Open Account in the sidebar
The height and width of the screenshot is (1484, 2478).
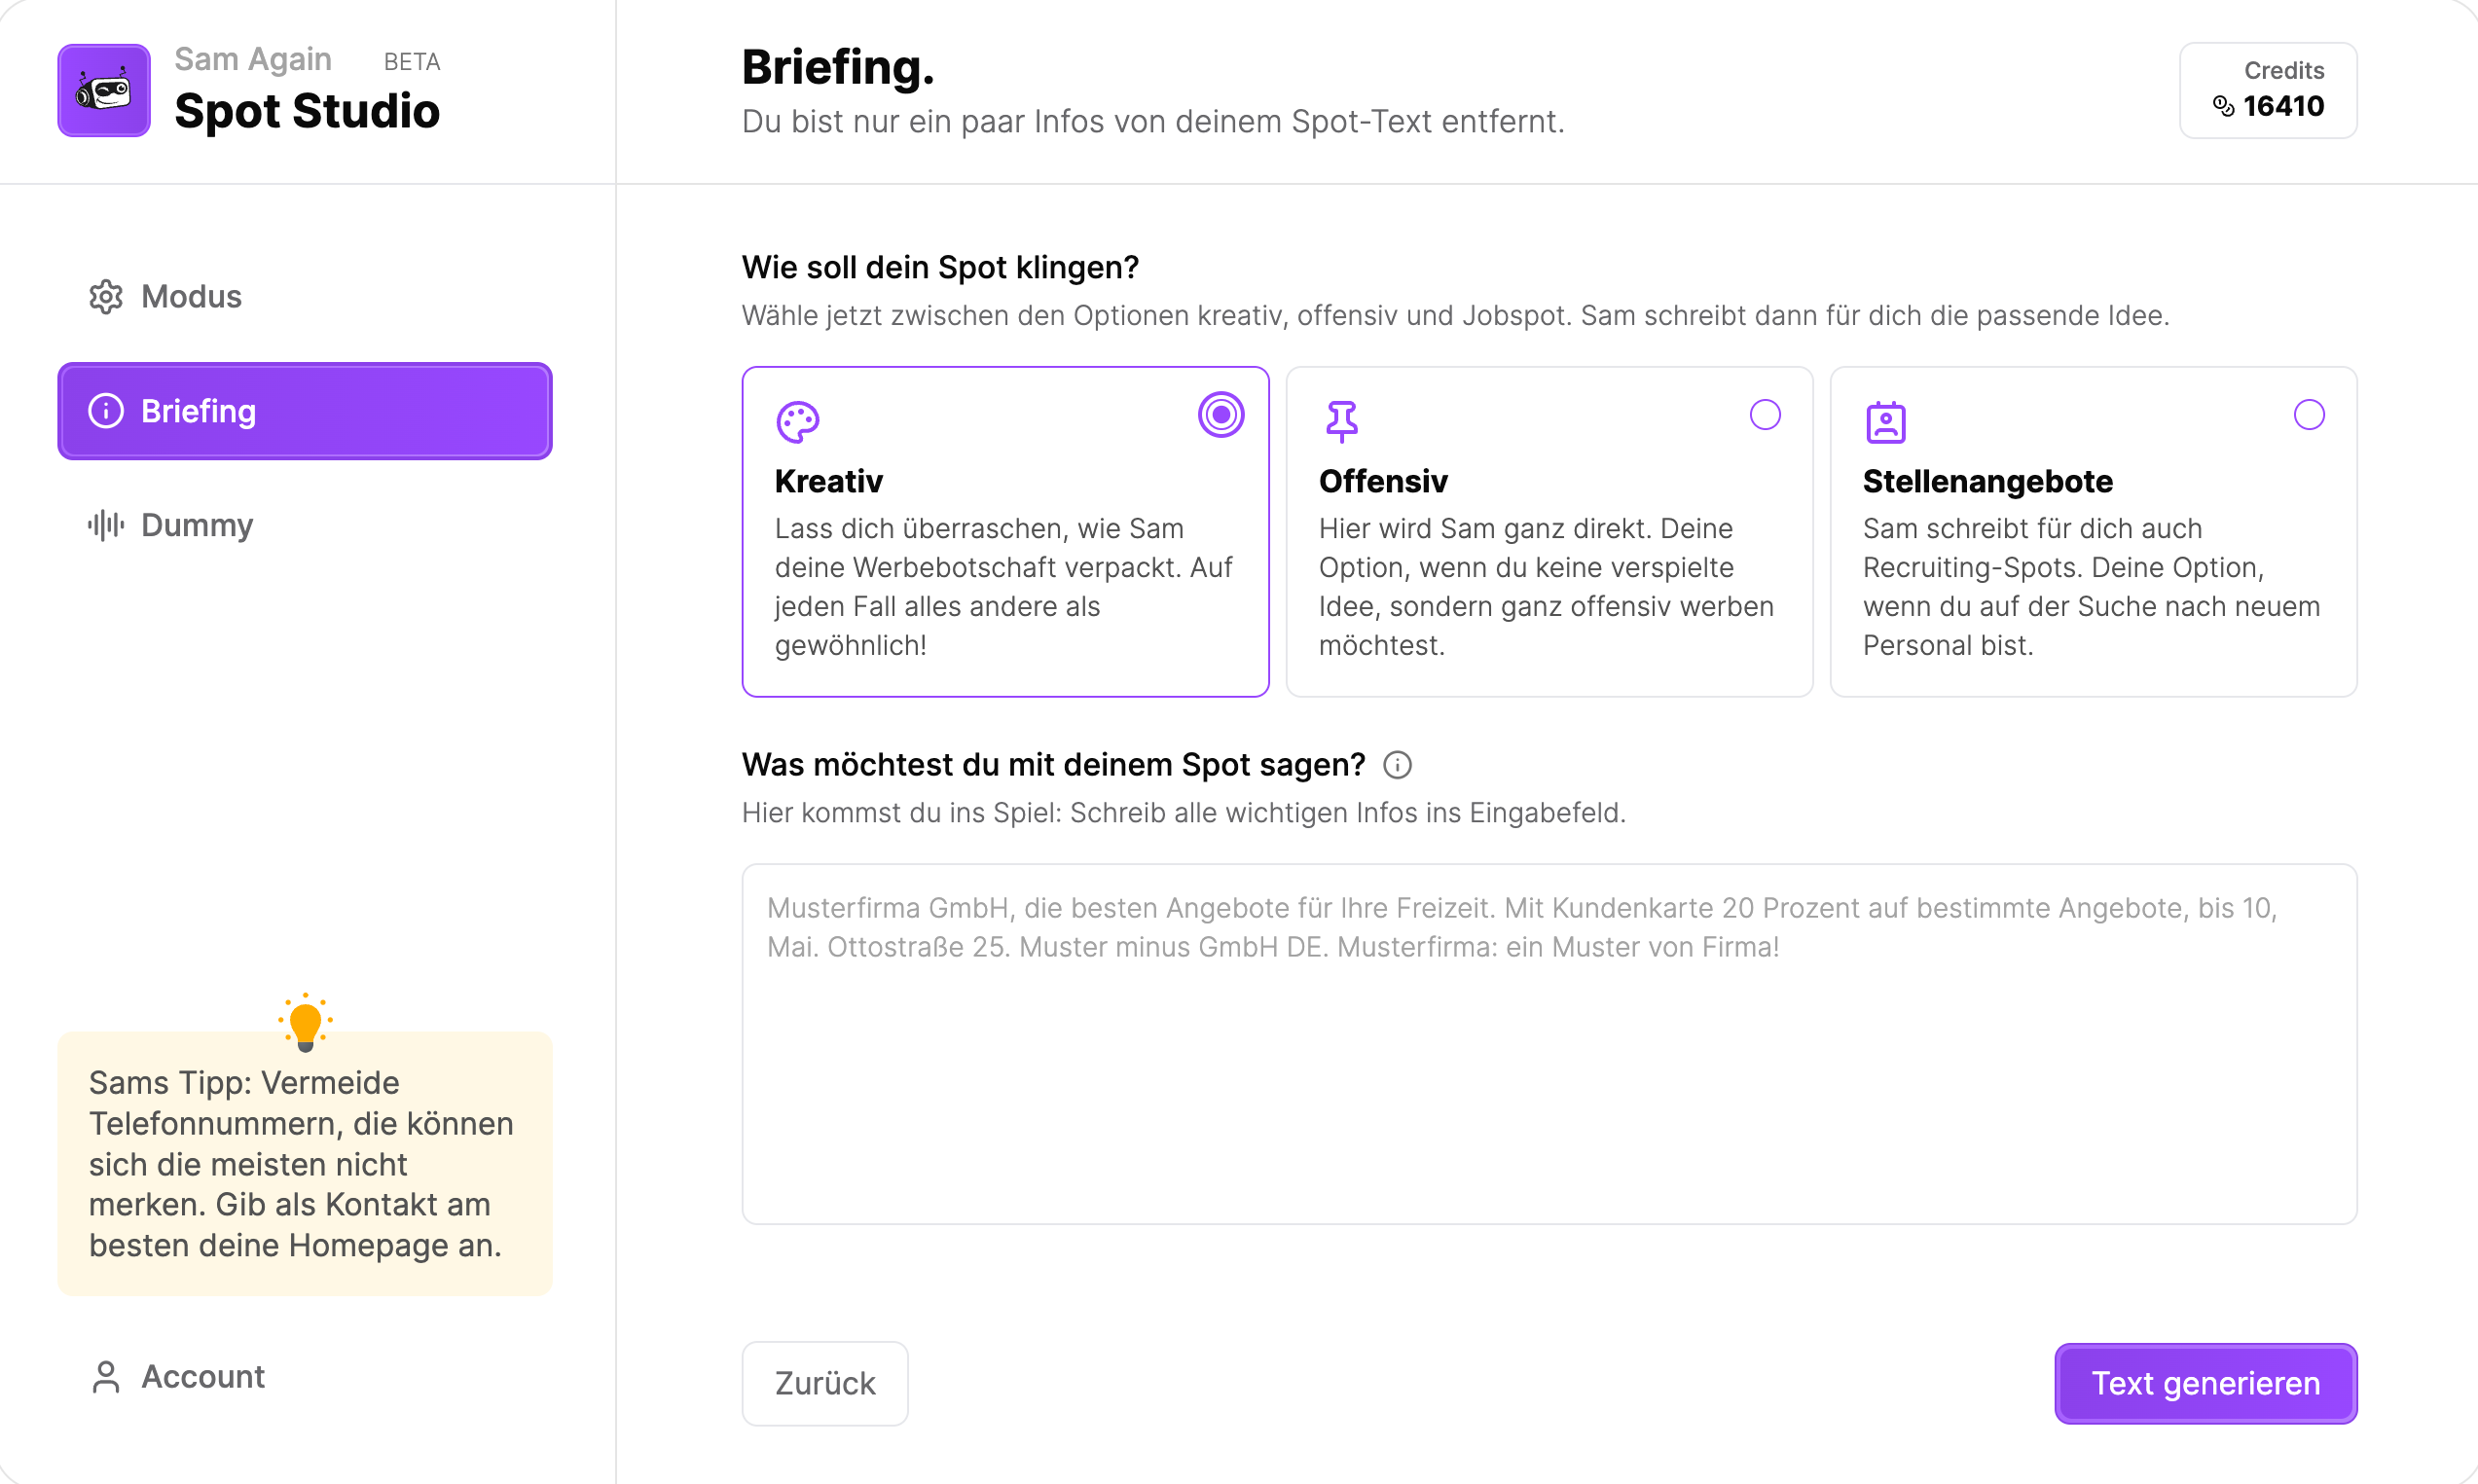tap(203, 1377)
